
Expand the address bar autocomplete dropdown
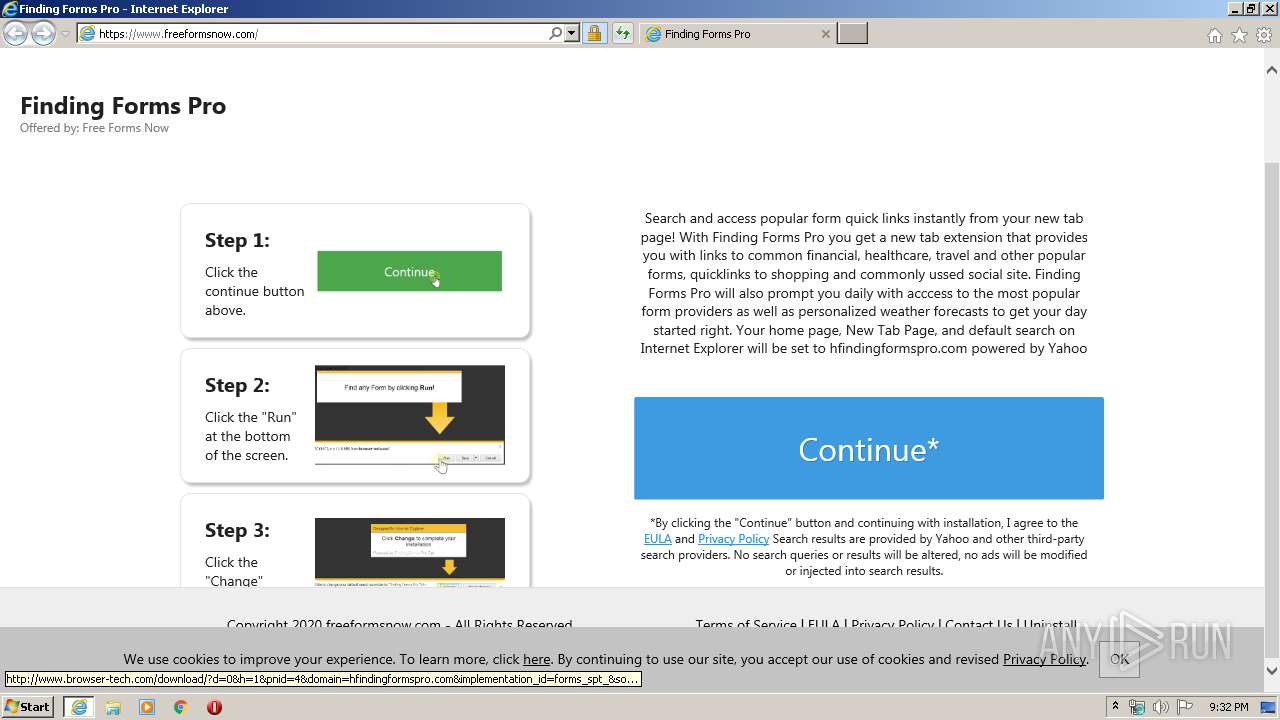pos(572,34)
